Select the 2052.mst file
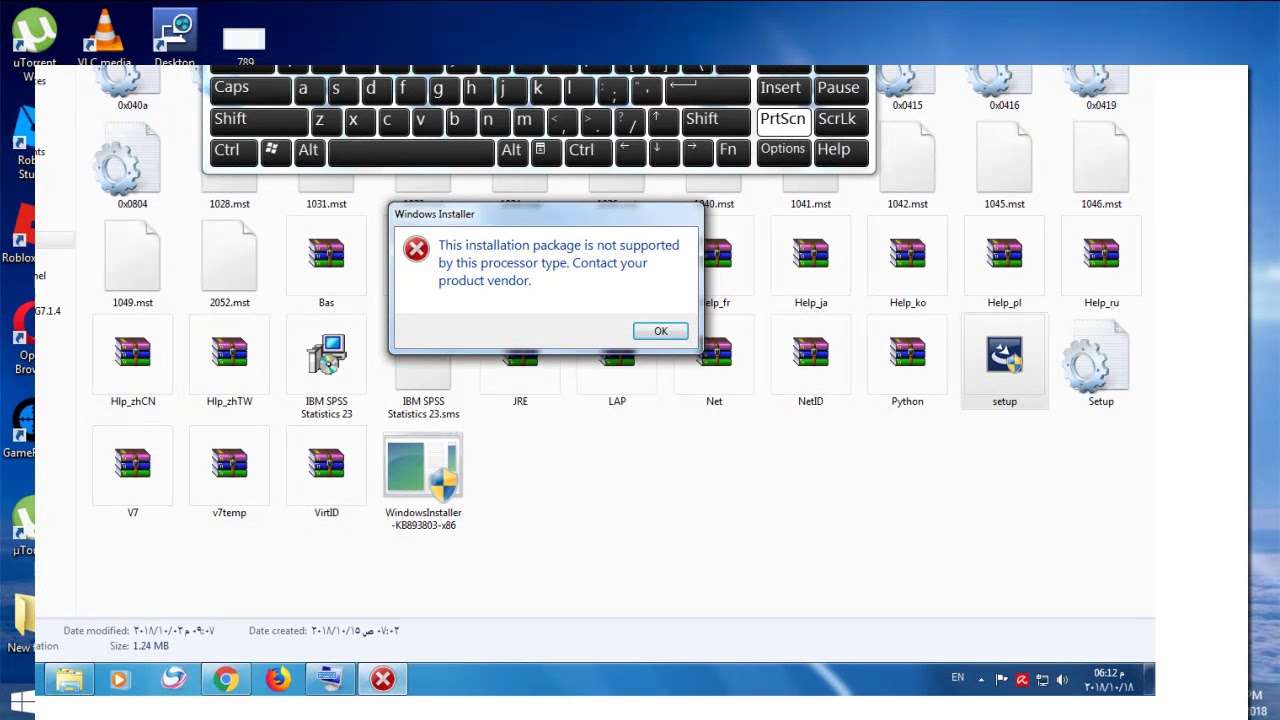 229,263
